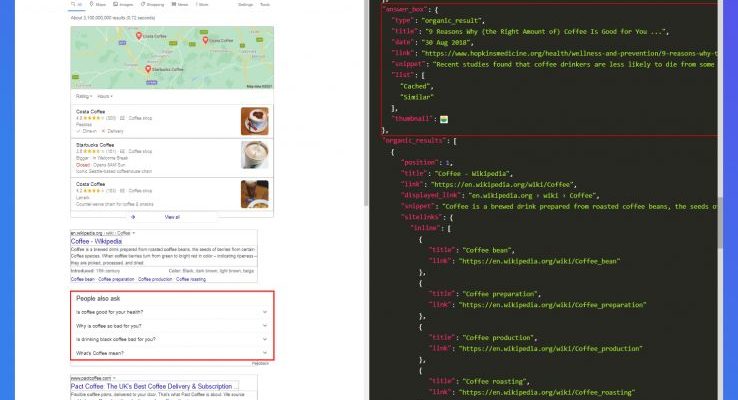
Task: Expand 'Is coffee good for your health?'
Action: pyautogui.click(x=170, y=312)
